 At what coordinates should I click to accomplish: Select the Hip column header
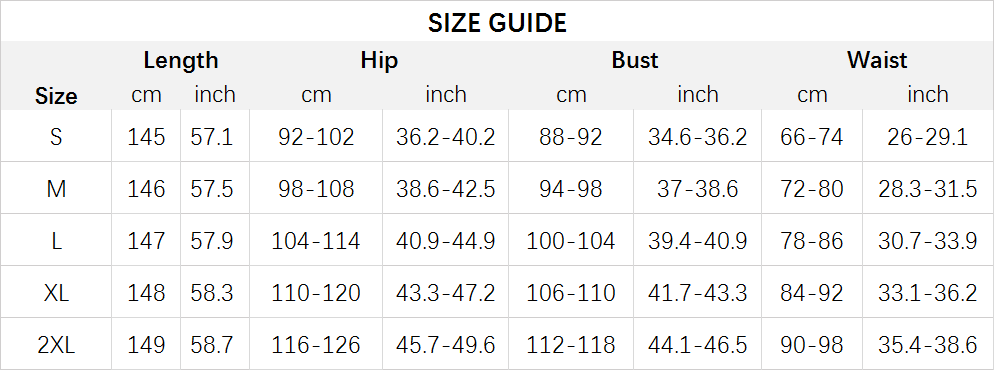(x=379, y=60)
